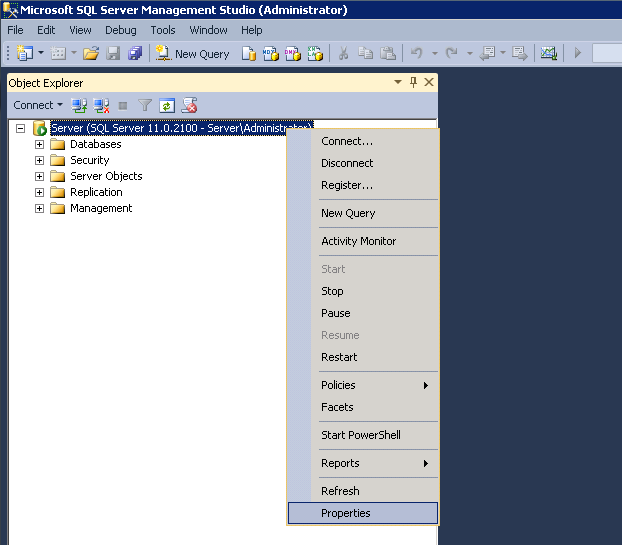Click the Undo arrow icon
The height and width of the screenshot is (545, 622).
click(417, 53)
